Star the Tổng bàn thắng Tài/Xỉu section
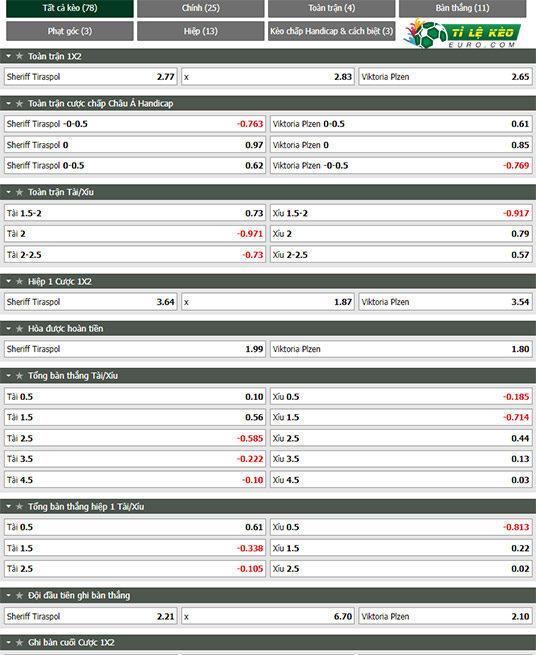The width and height of the screenshot is (536, 655). [x=19, y=376]
